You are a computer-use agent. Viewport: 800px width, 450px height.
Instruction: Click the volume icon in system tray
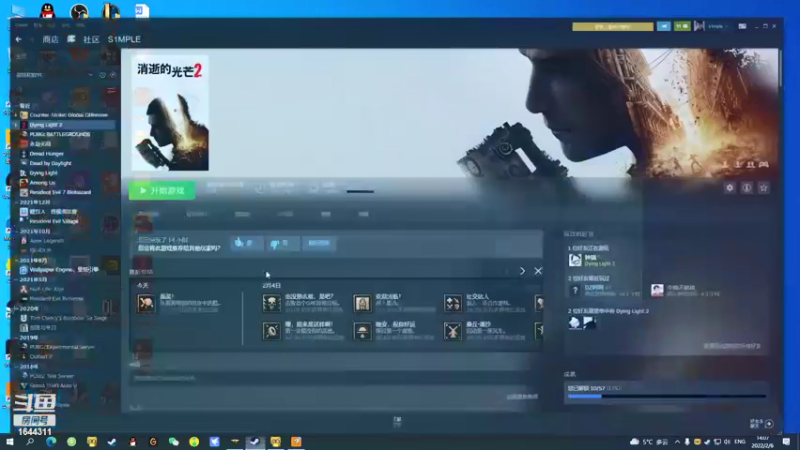pos(727,442)
